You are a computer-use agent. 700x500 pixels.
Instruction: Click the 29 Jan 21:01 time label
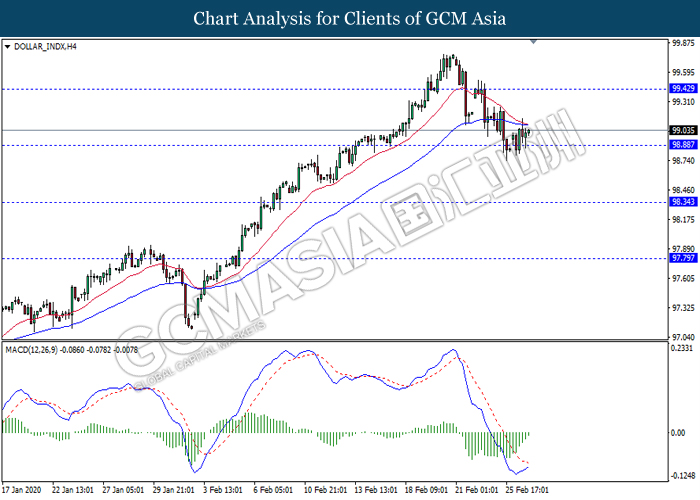click(174, 490)
